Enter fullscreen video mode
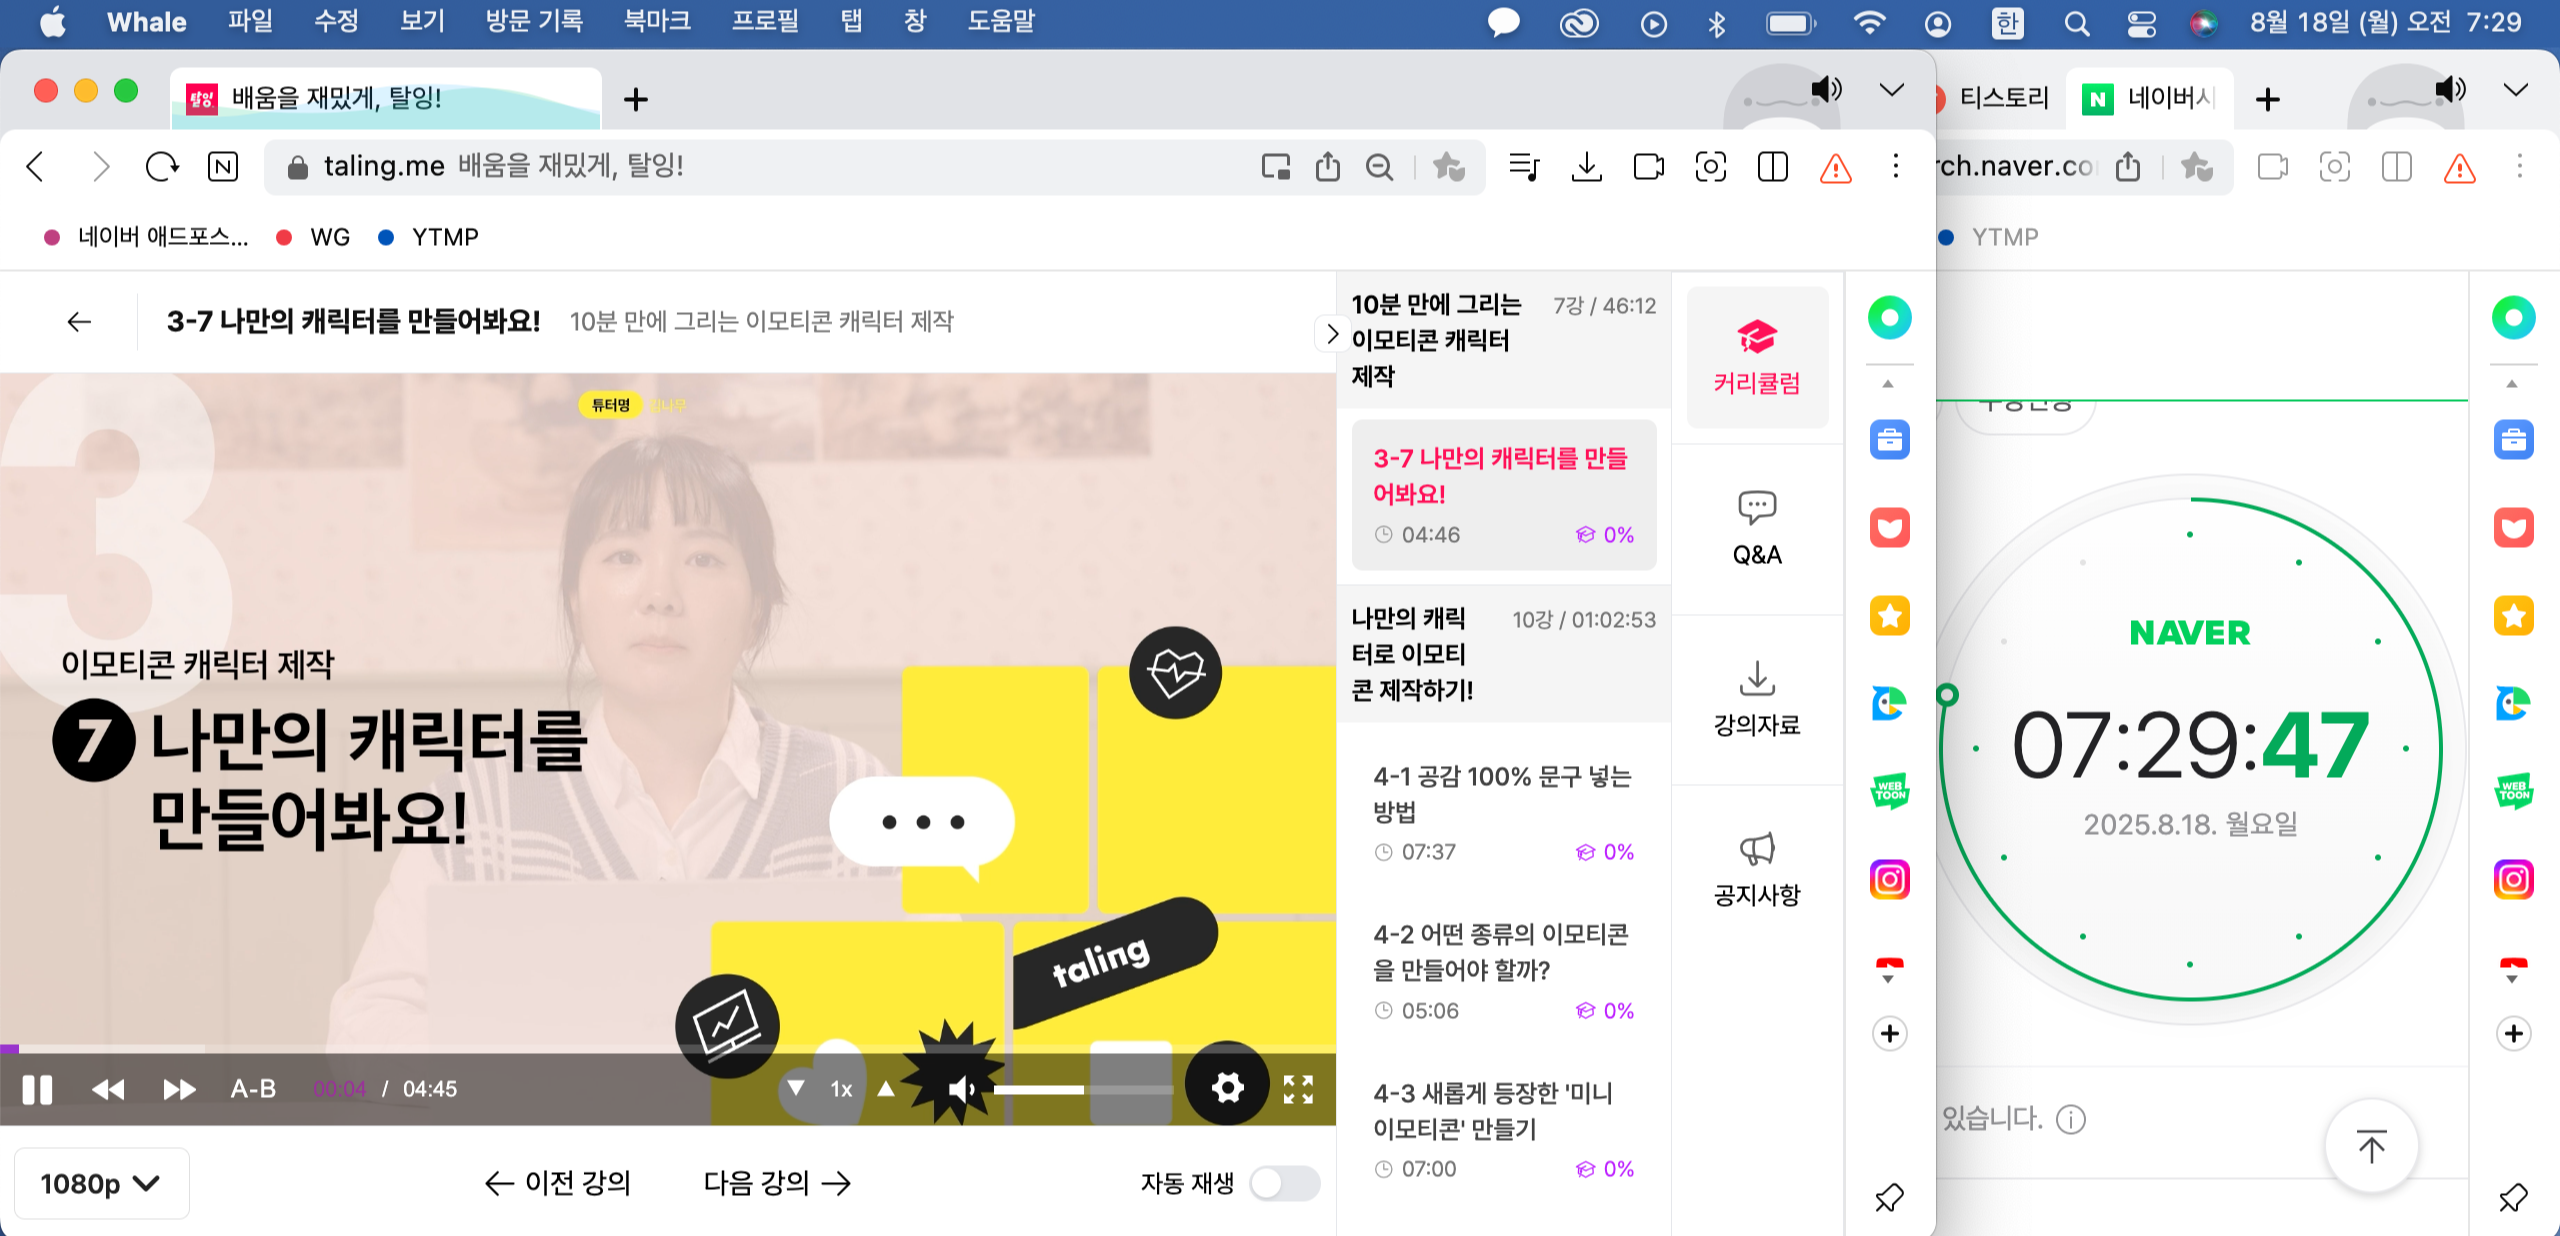 tap(1298, 1089)
